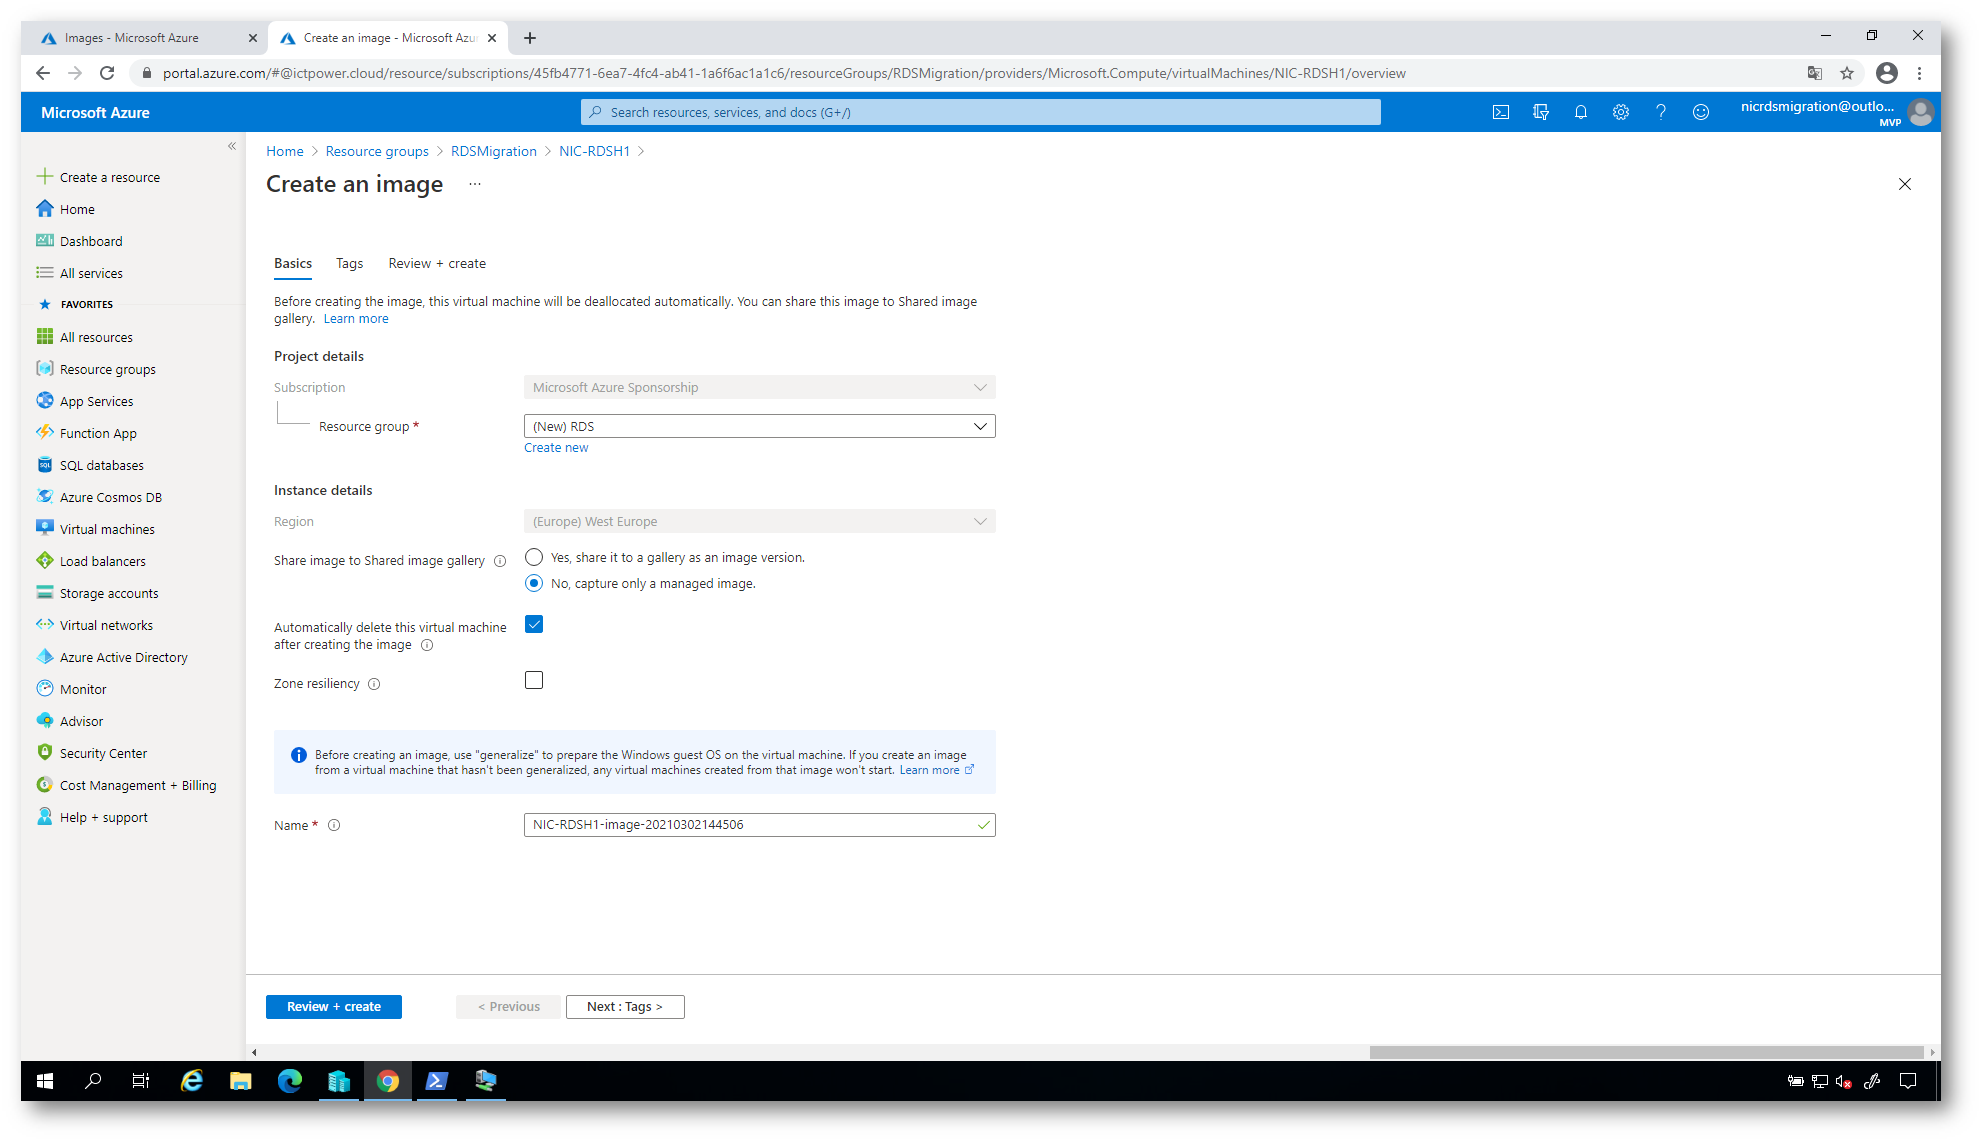Open Function App in the sidebar

click(x=98, y=433)
